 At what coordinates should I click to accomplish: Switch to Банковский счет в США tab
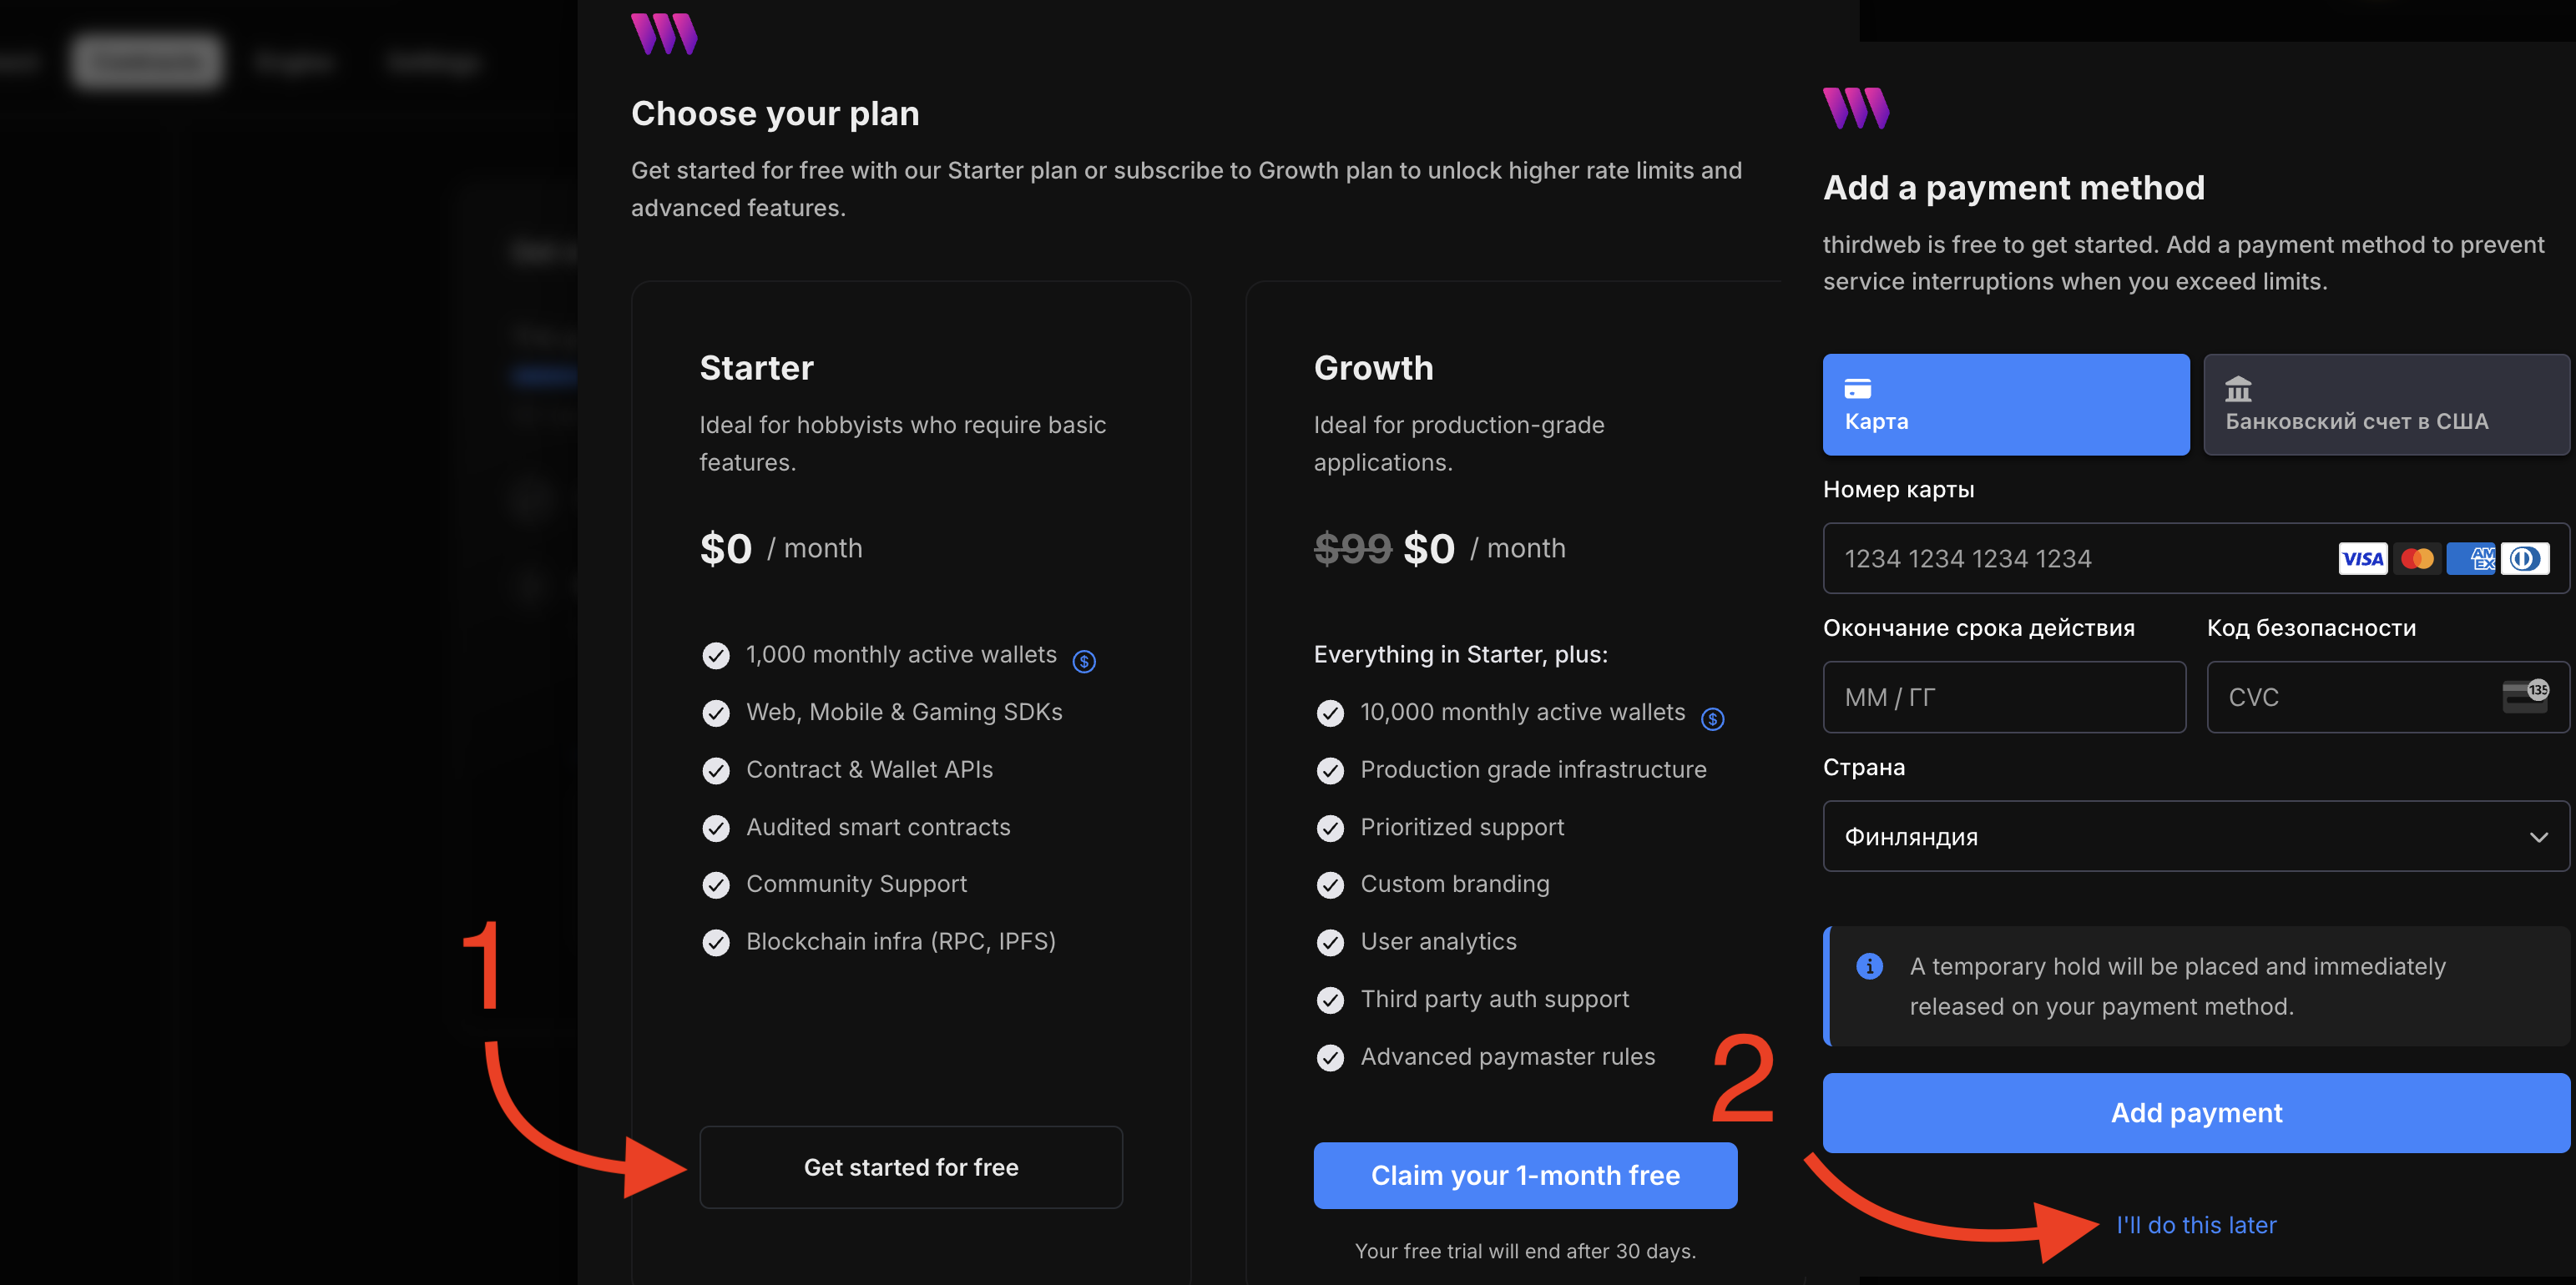(2386, 404)
